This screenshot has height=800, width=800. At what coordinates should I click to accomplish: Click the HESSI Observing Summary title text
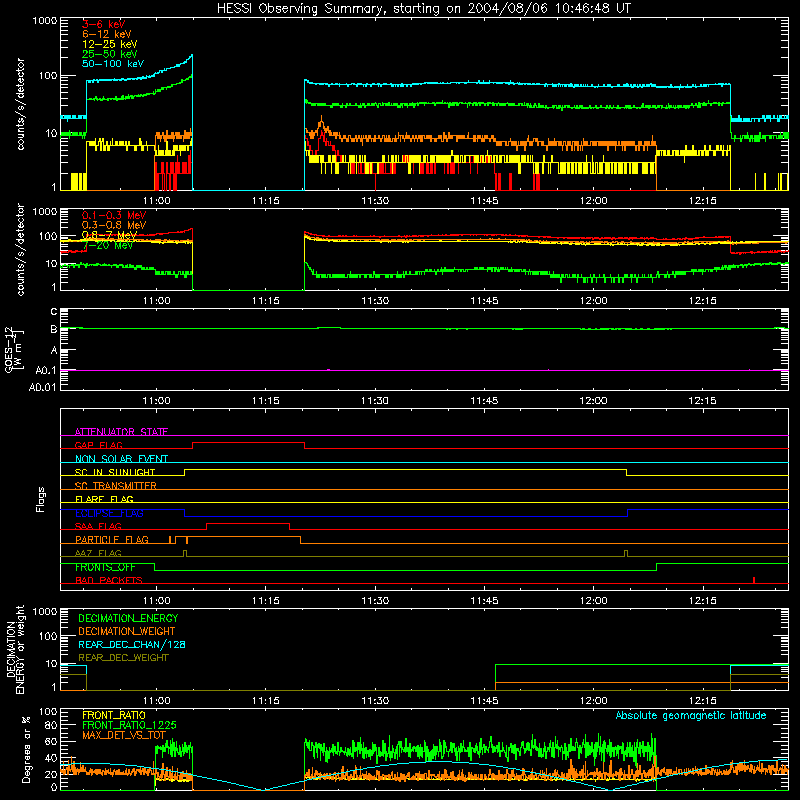point(424,9)
